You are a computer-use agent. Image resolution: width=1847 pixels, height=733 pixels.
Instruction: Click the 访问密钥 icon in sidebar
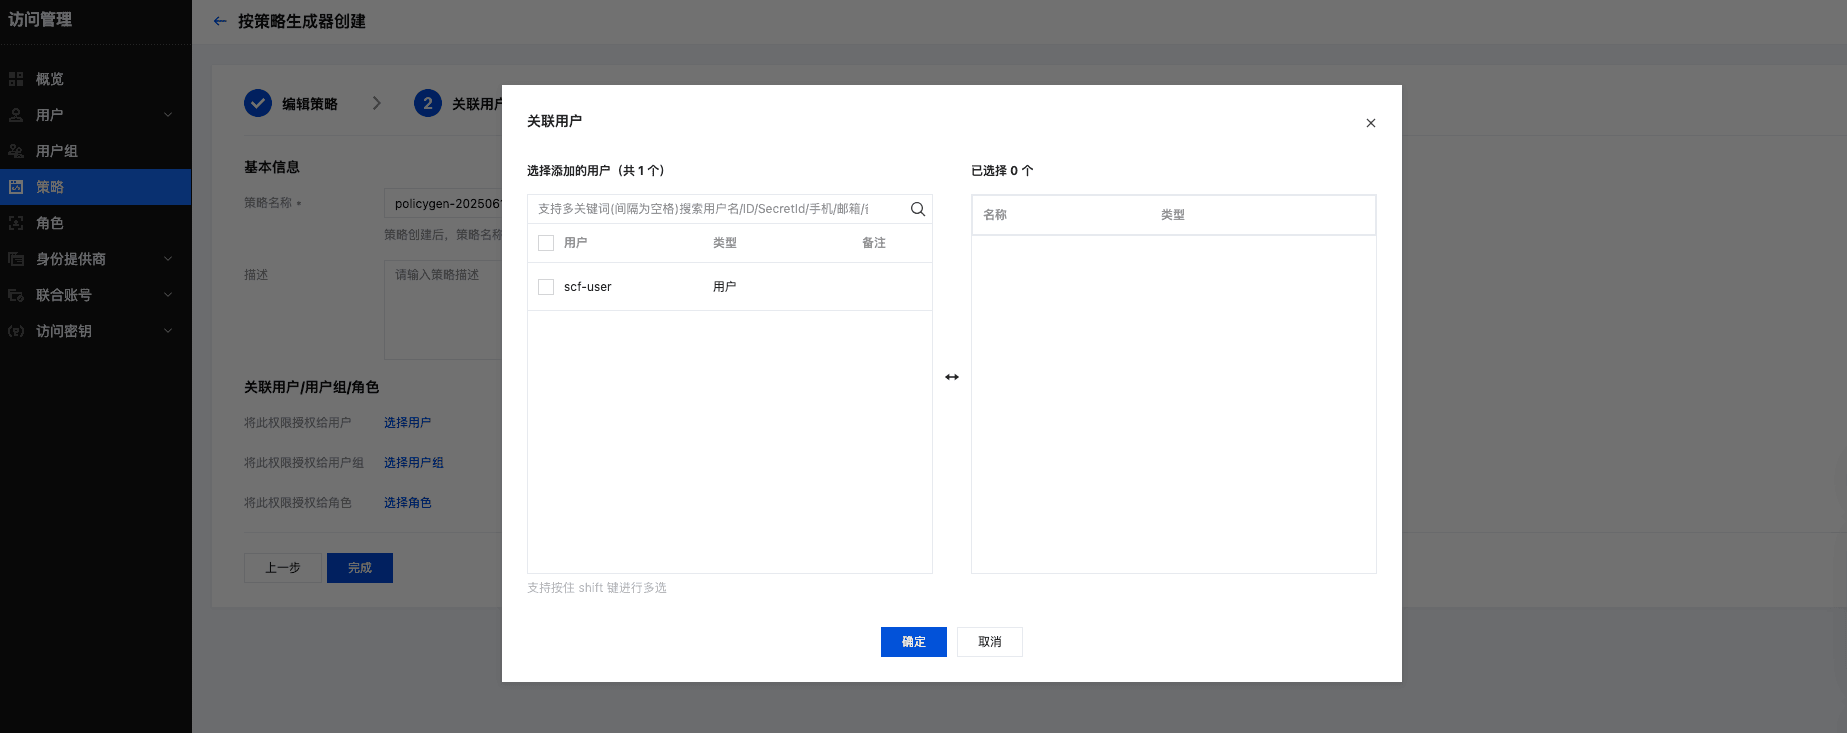[x=16, y=331]
